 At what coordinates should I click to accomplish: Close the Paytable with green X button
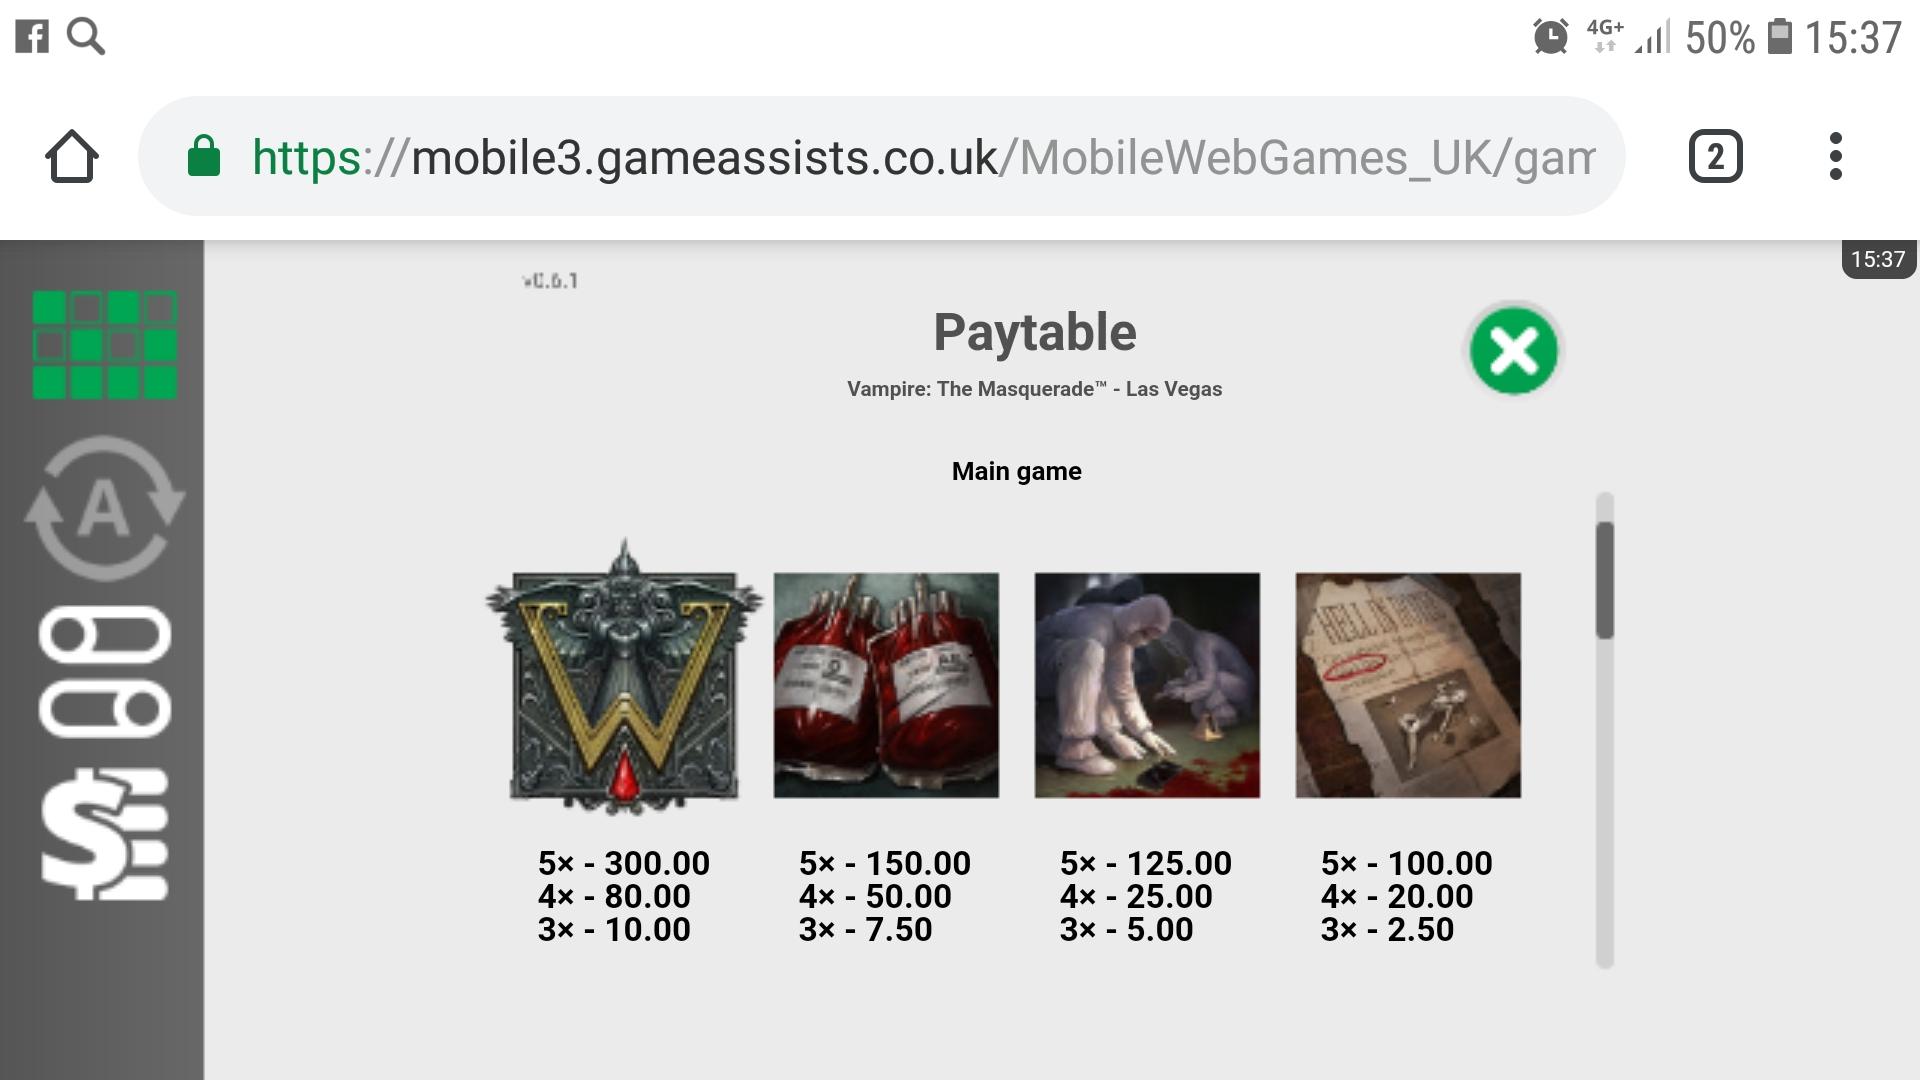[1513, 350]
